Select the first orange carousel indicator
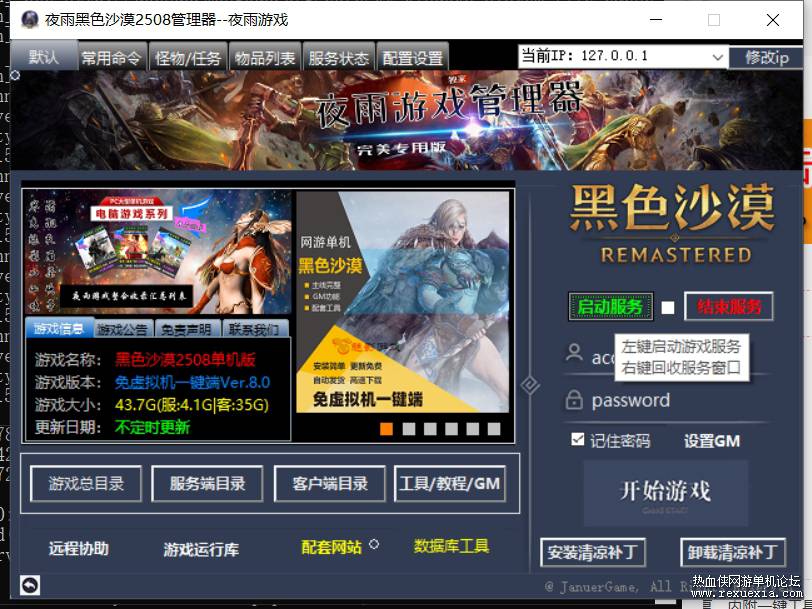The height and width of the screenshot is (609, 812). [x=386, y=429]
